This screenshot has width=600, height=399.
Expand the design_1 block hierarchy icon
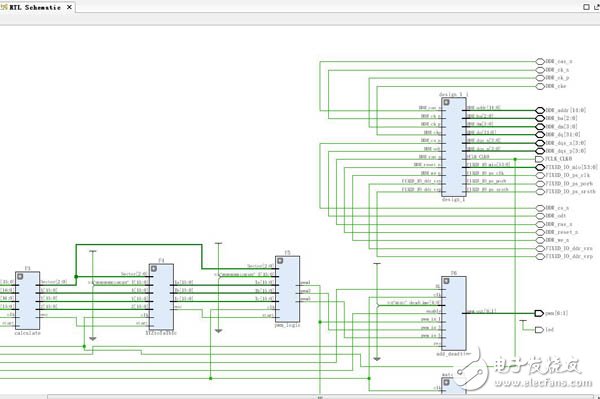click(446, 102)
